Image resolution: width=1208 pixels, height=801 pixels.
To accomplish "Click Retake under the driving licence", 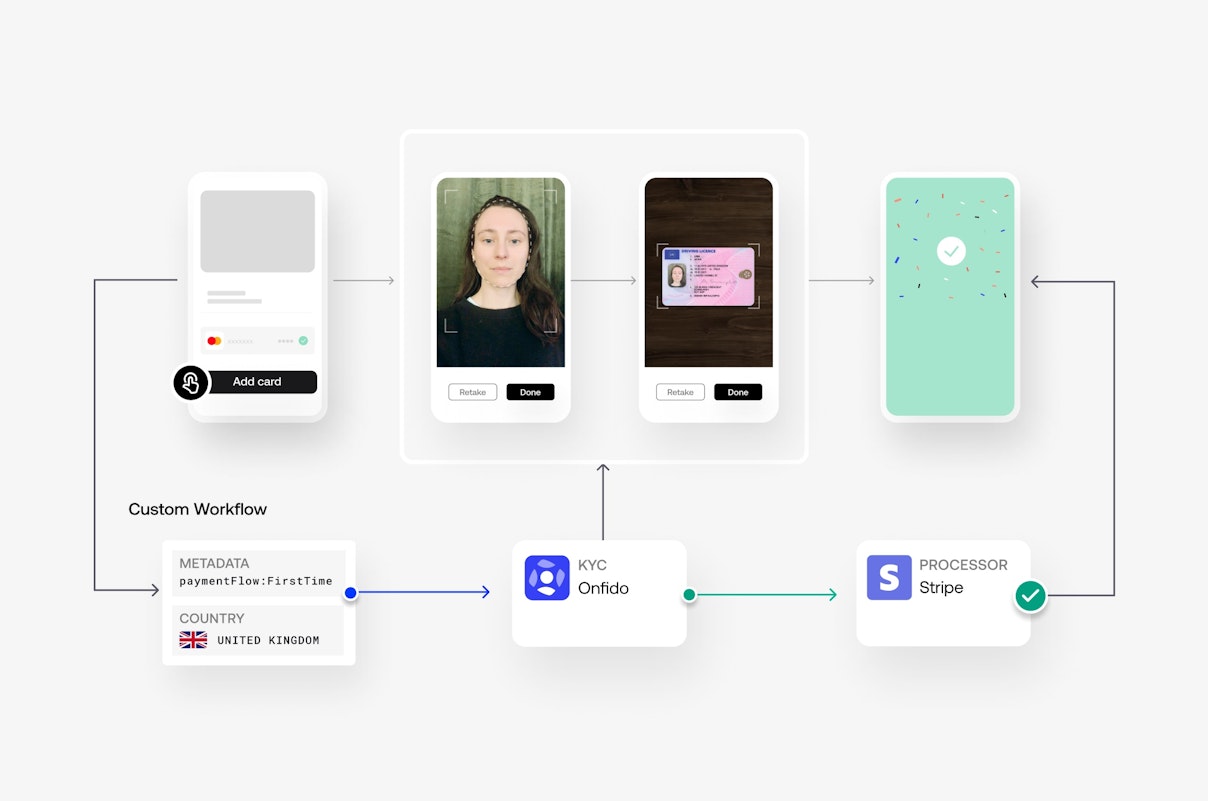I will point(680,392).
